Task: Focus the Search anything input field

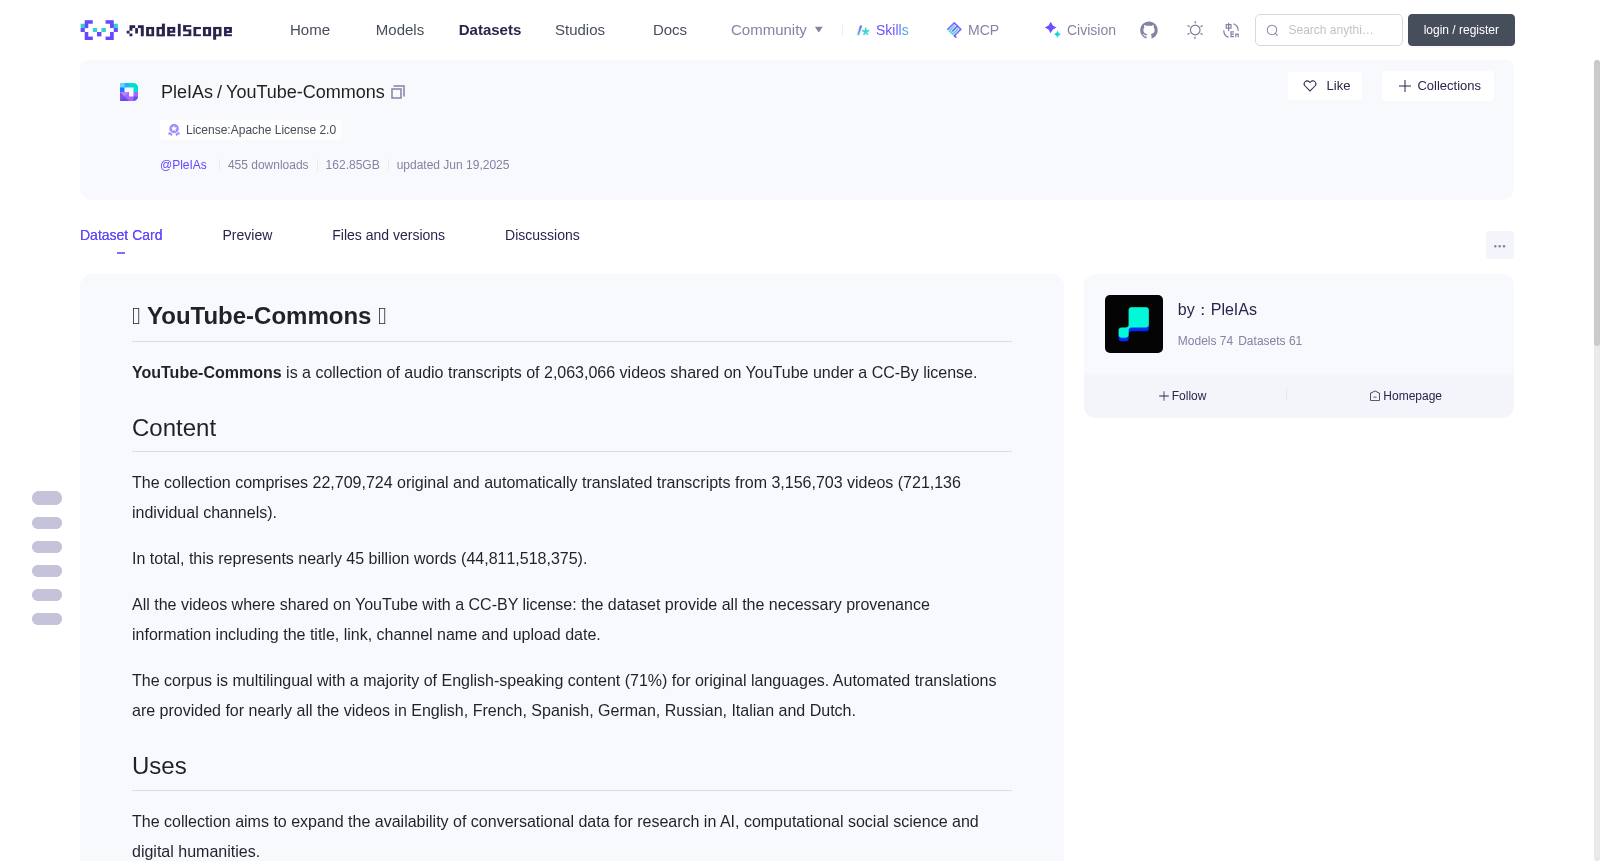Action: 1329,30
